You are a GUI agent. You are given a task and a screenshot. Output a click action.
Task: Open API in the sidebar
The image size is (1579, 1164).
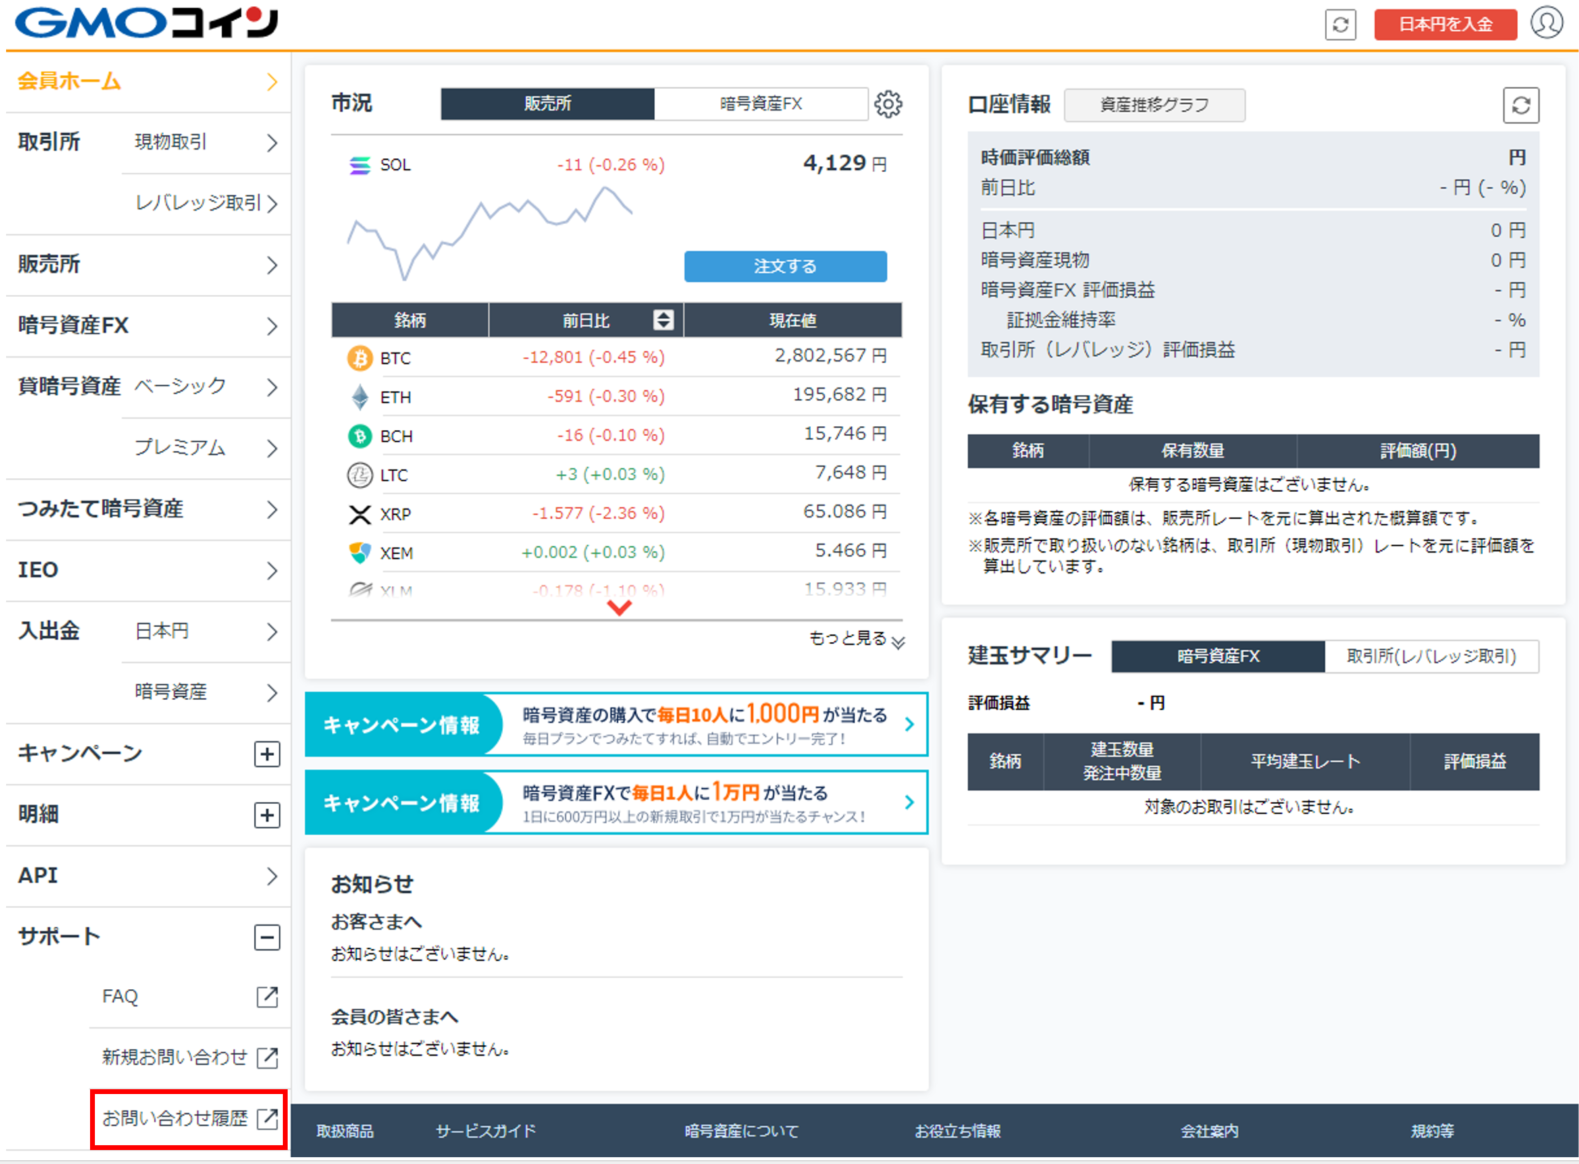(148, 876)
